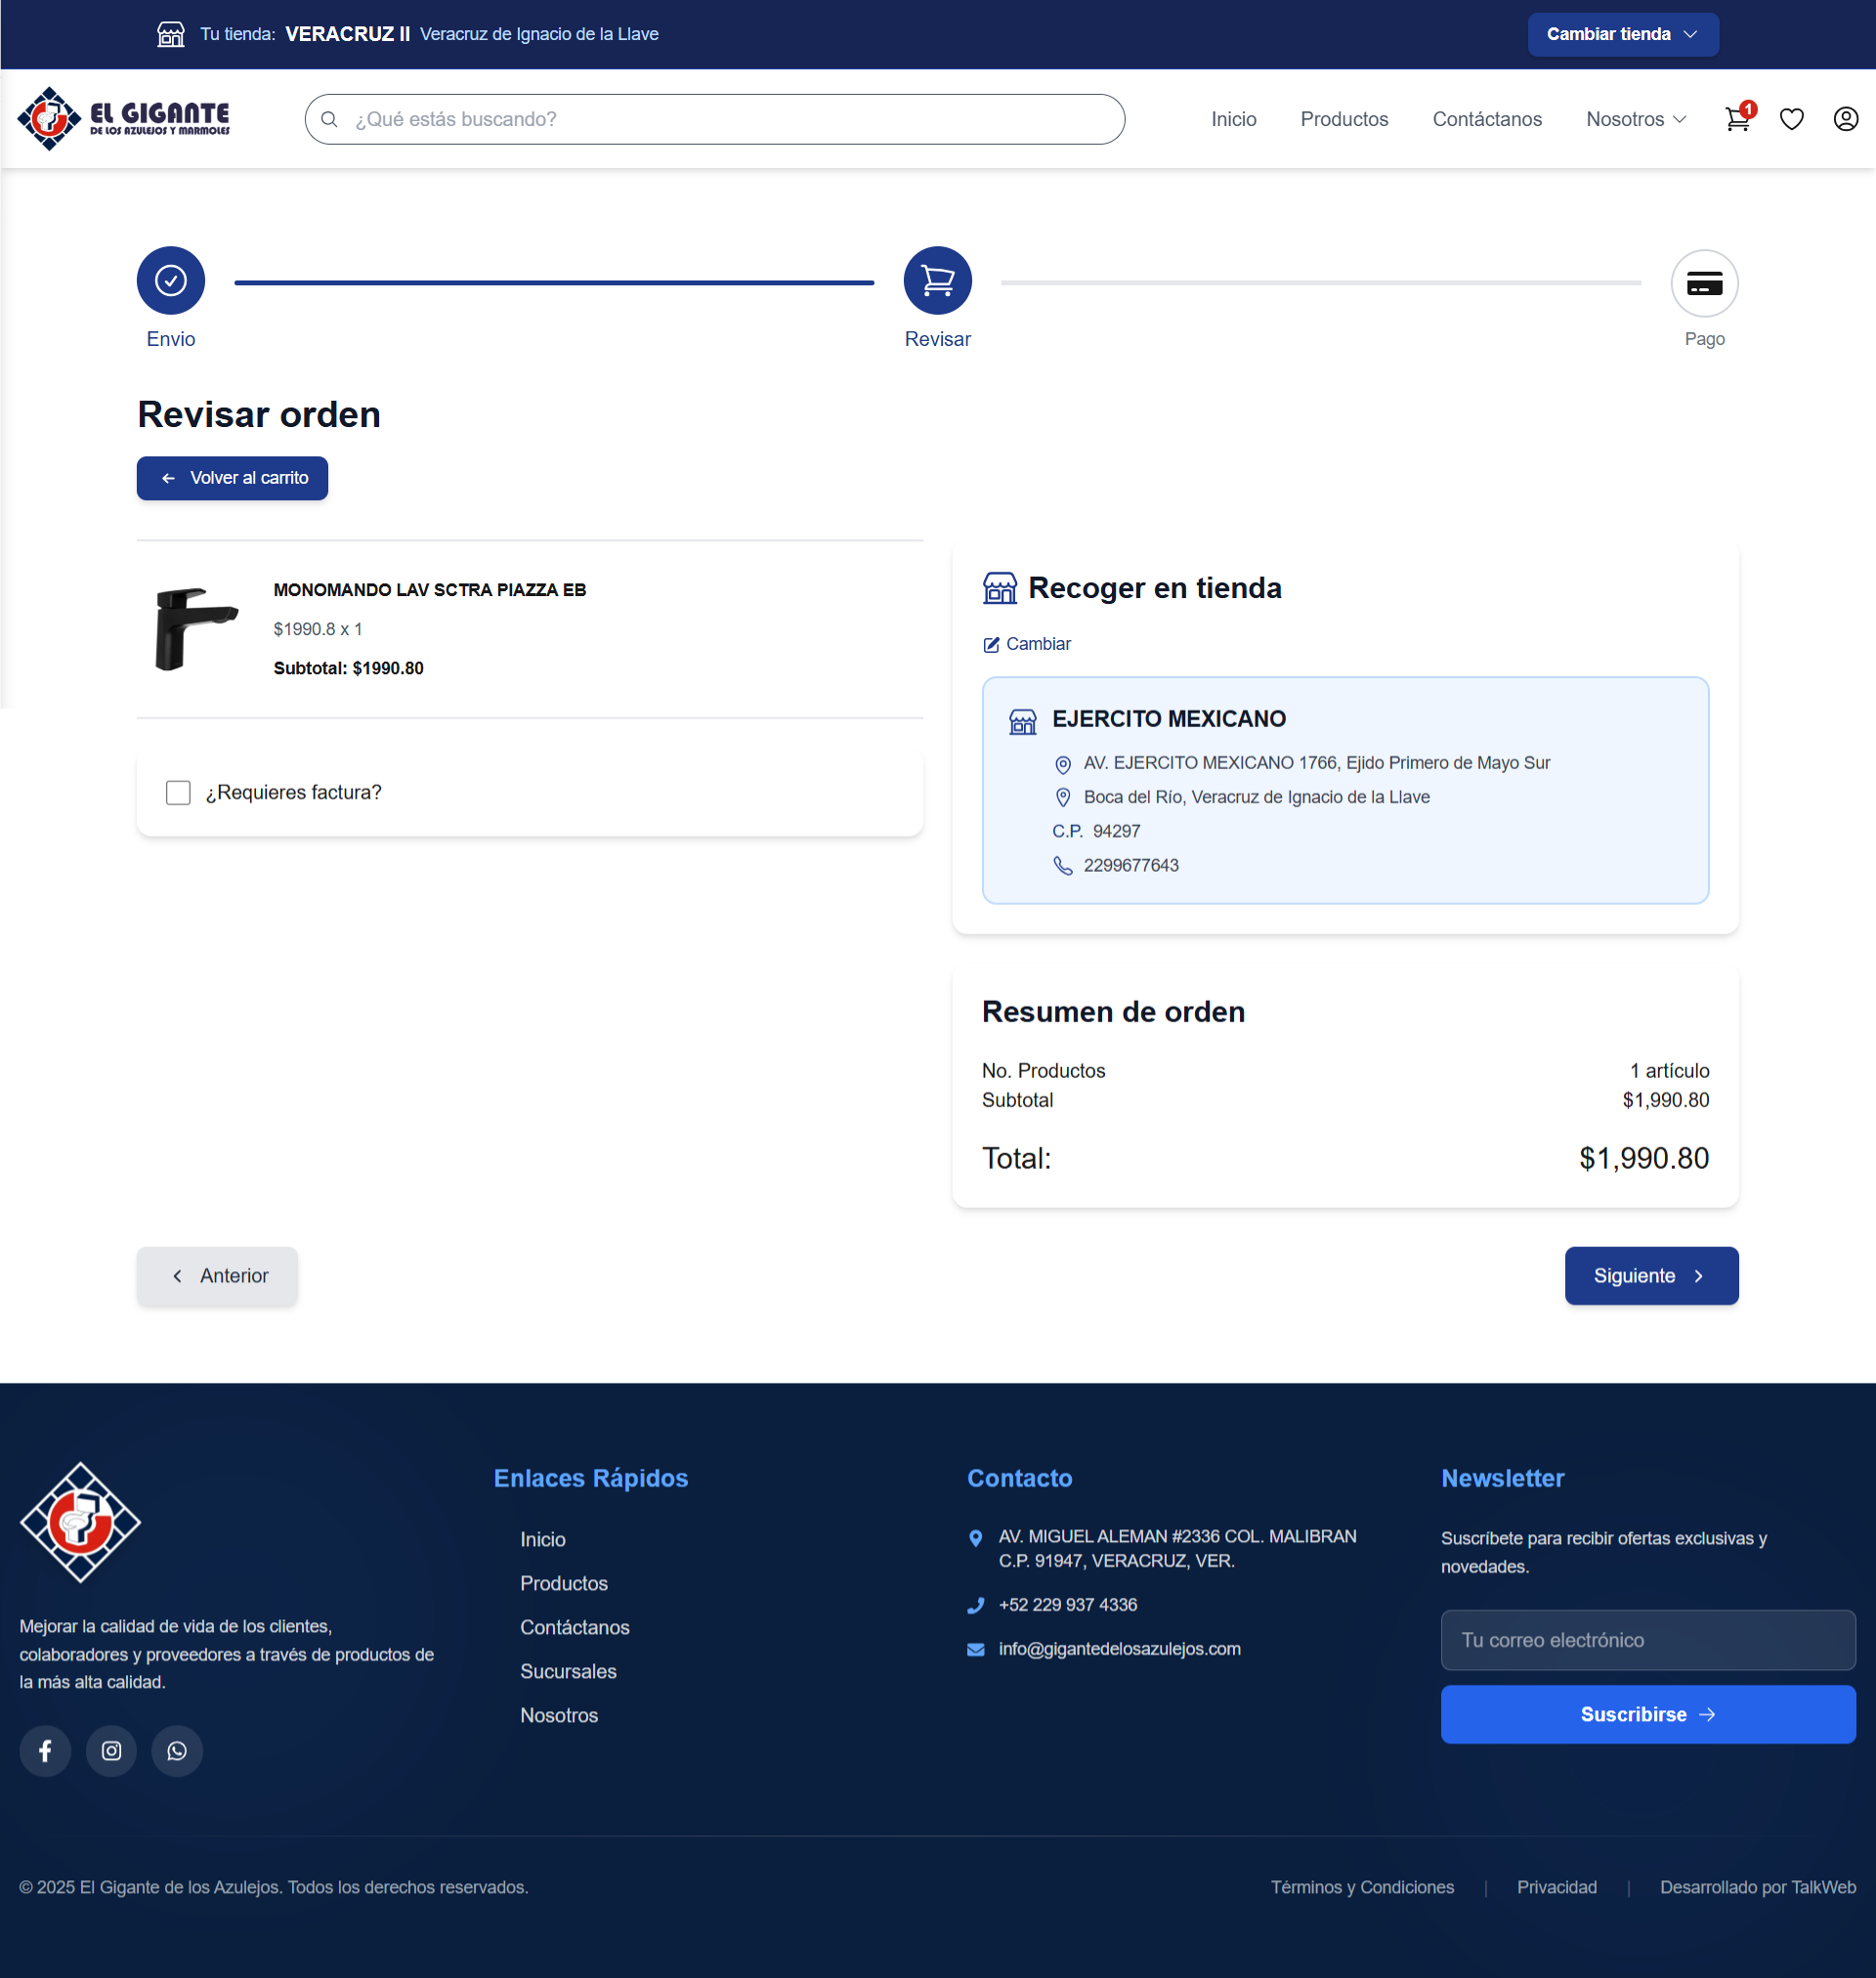The height and width of the screenshot is (1978, 1876).
Task: Check the ¿Requieres factura? checkbox
Action: pos(178,791)
